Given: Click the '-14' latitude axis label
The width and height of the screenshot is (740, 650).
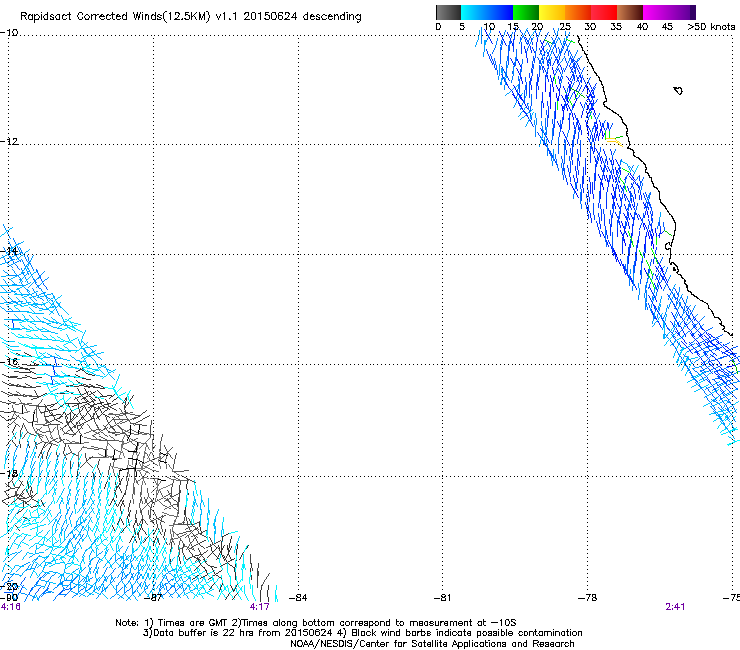Looking at the screenshot, I should (x=9, y=251).
